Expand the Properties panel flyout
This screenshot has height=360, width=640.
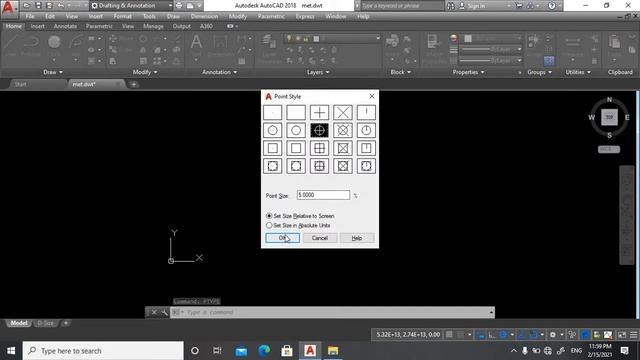click(468, 72)
